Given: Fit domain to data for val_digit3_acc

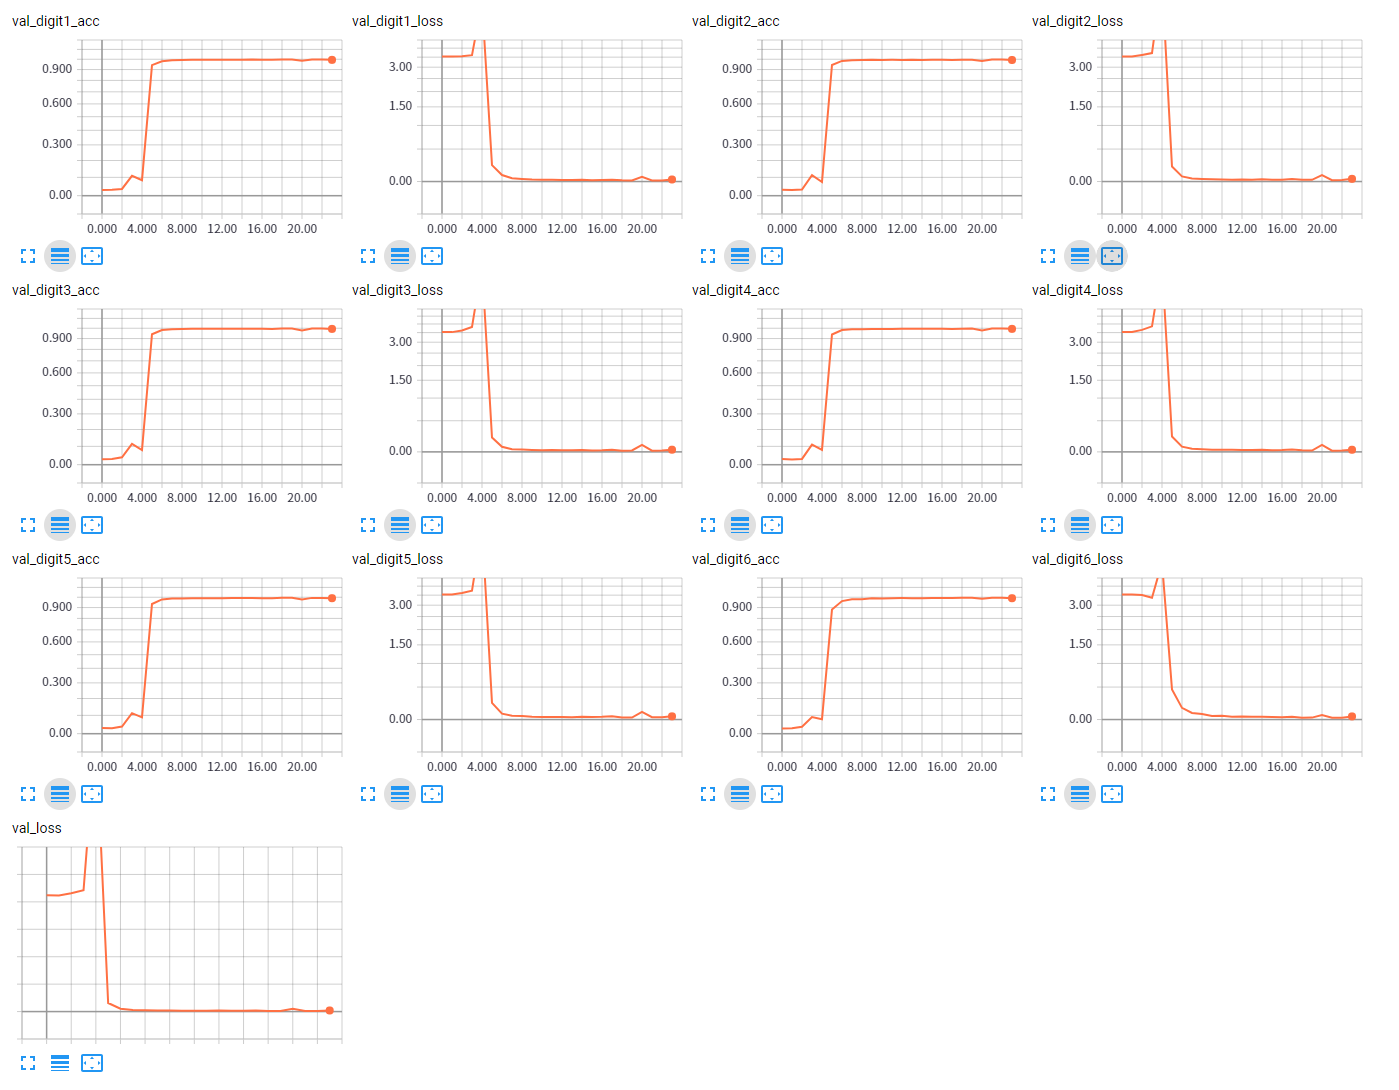Looking at the screenshot, I should click(x=92, y=525).
